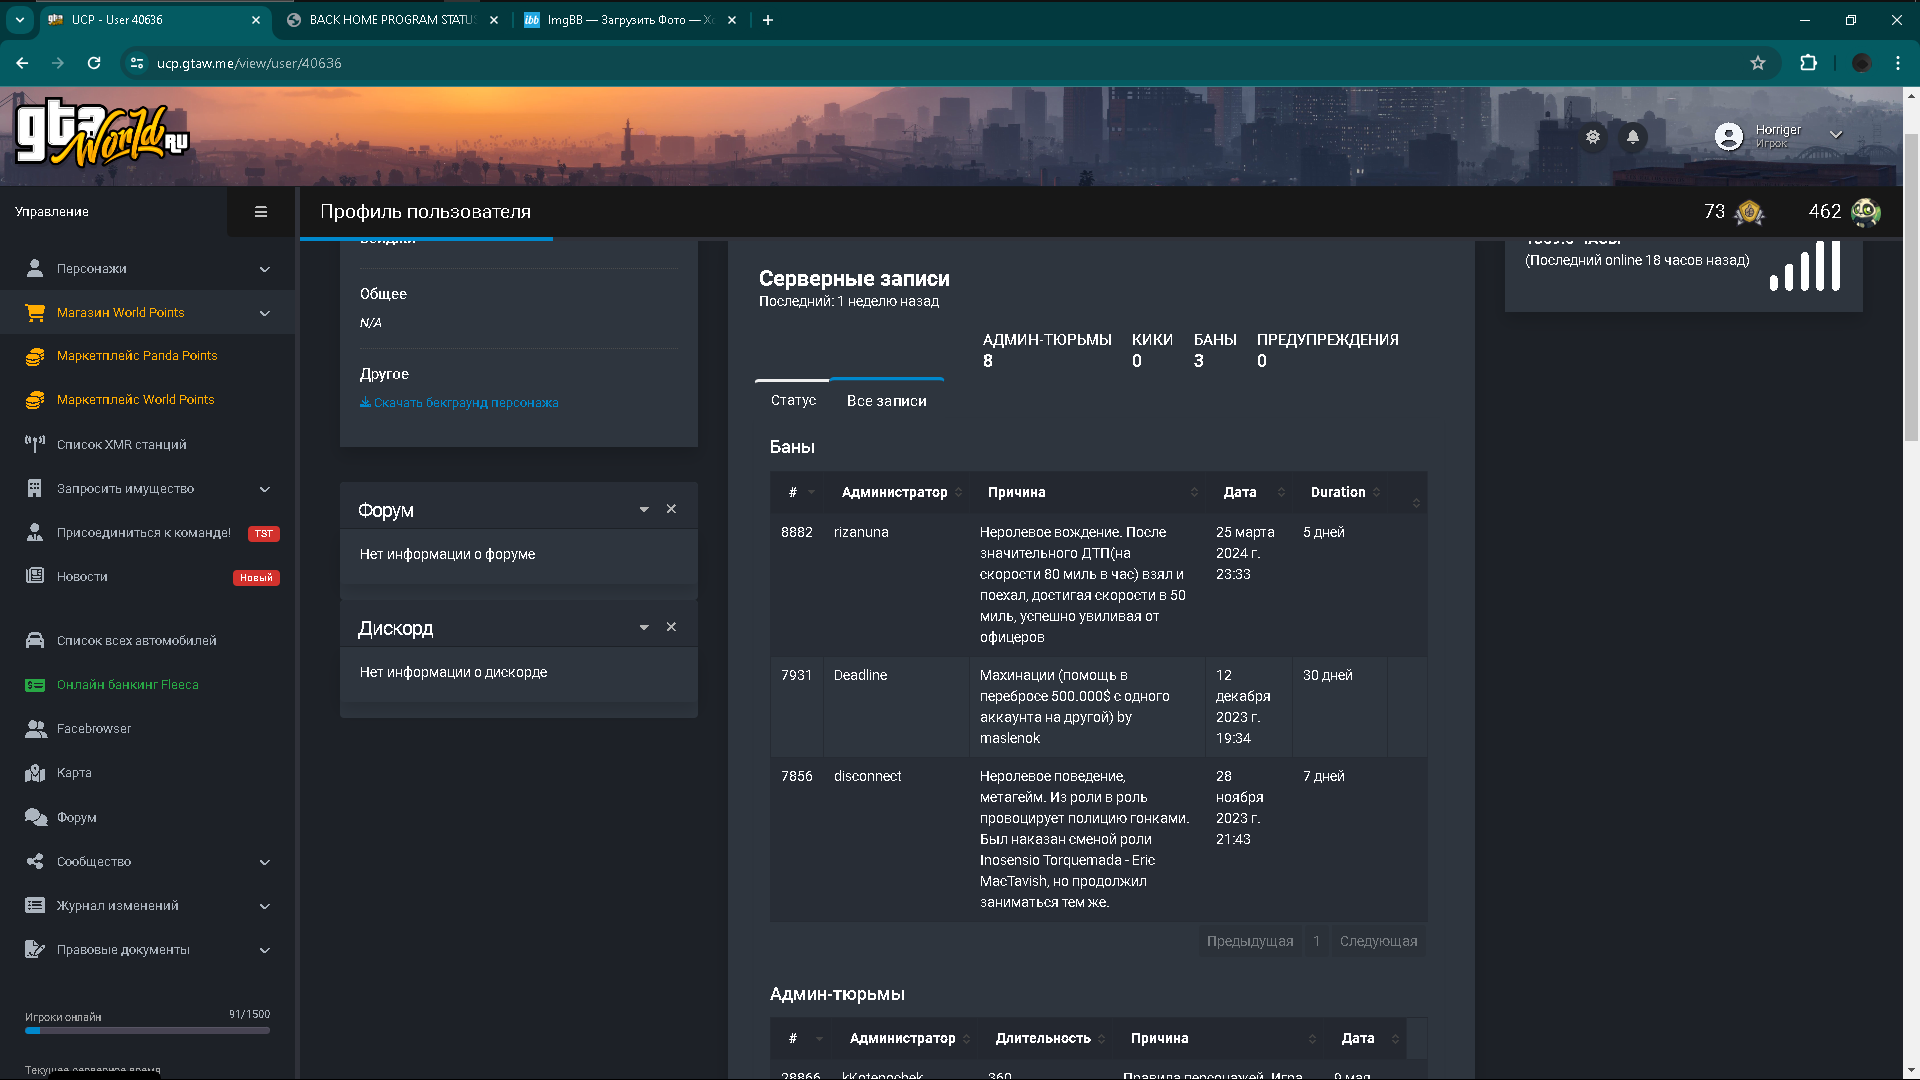Sort bans table by Причина column

[1086, 492]
